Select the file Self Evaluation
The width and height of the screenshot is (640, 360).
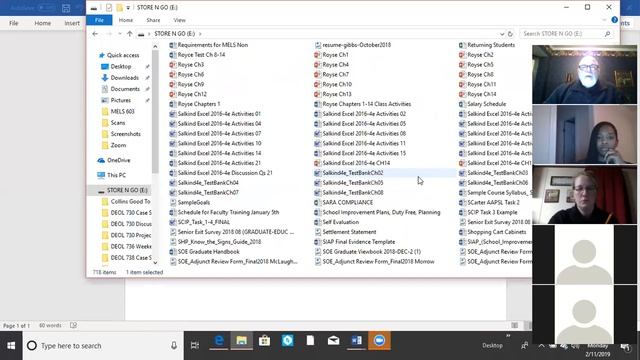tap(340, 222)
